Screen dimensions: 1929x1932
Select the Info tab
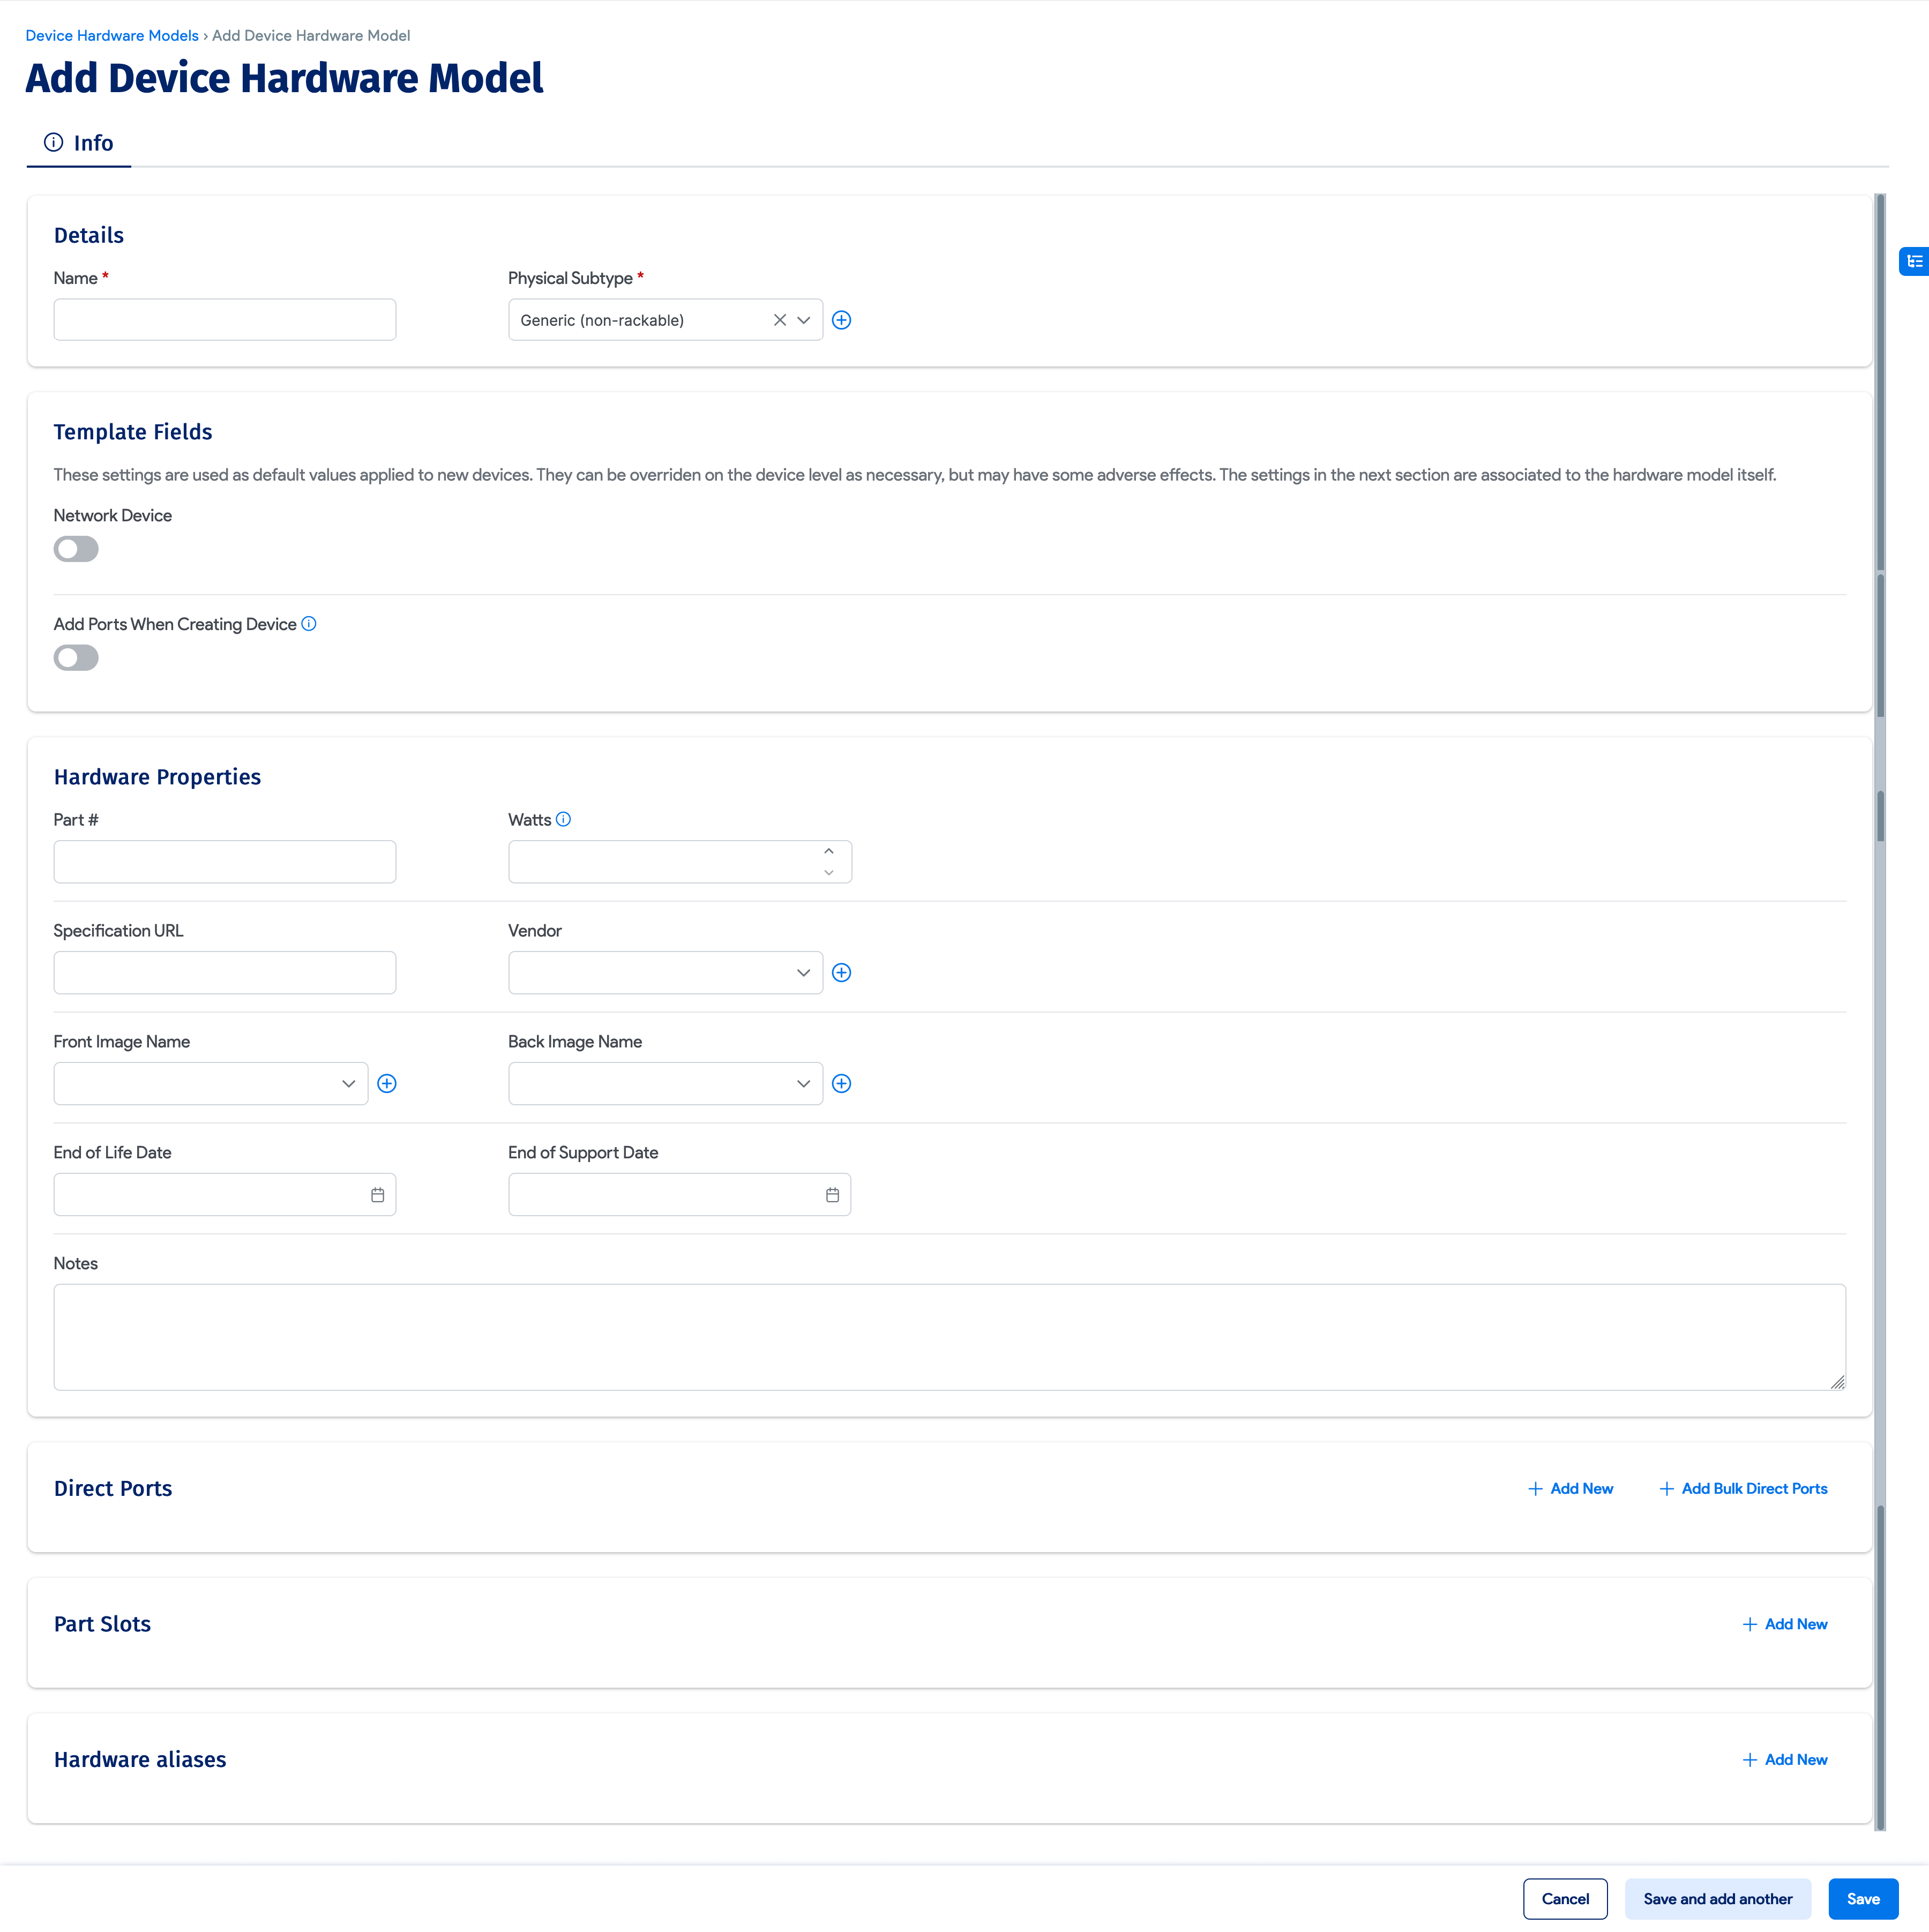point(79,143)
